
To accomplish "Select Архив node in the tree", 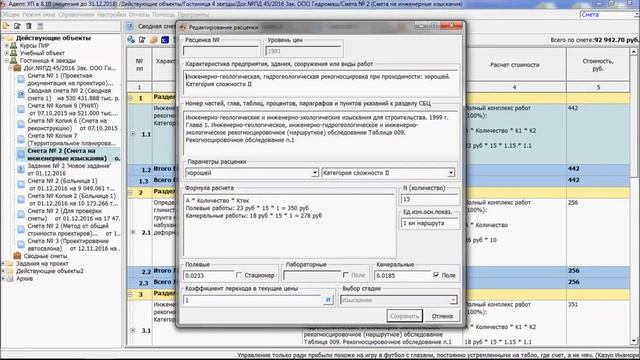I will 24,278.
